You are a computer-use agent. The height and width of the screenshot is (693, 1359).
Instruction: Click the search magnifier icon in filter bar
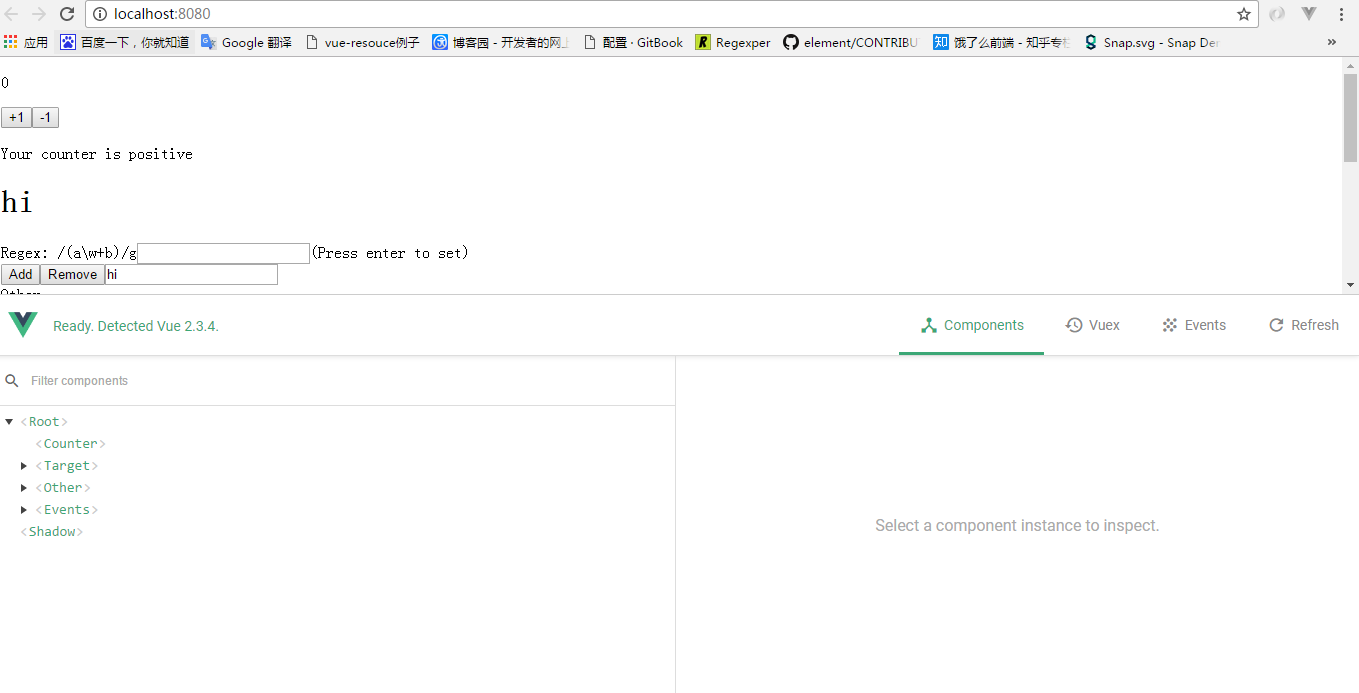point(12,381)
